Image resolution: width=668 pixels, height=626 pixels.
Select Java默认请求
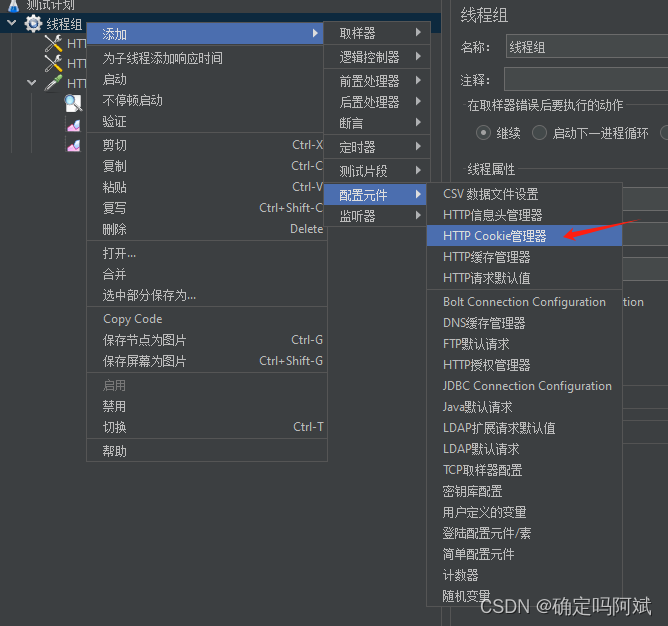(524, 407)
